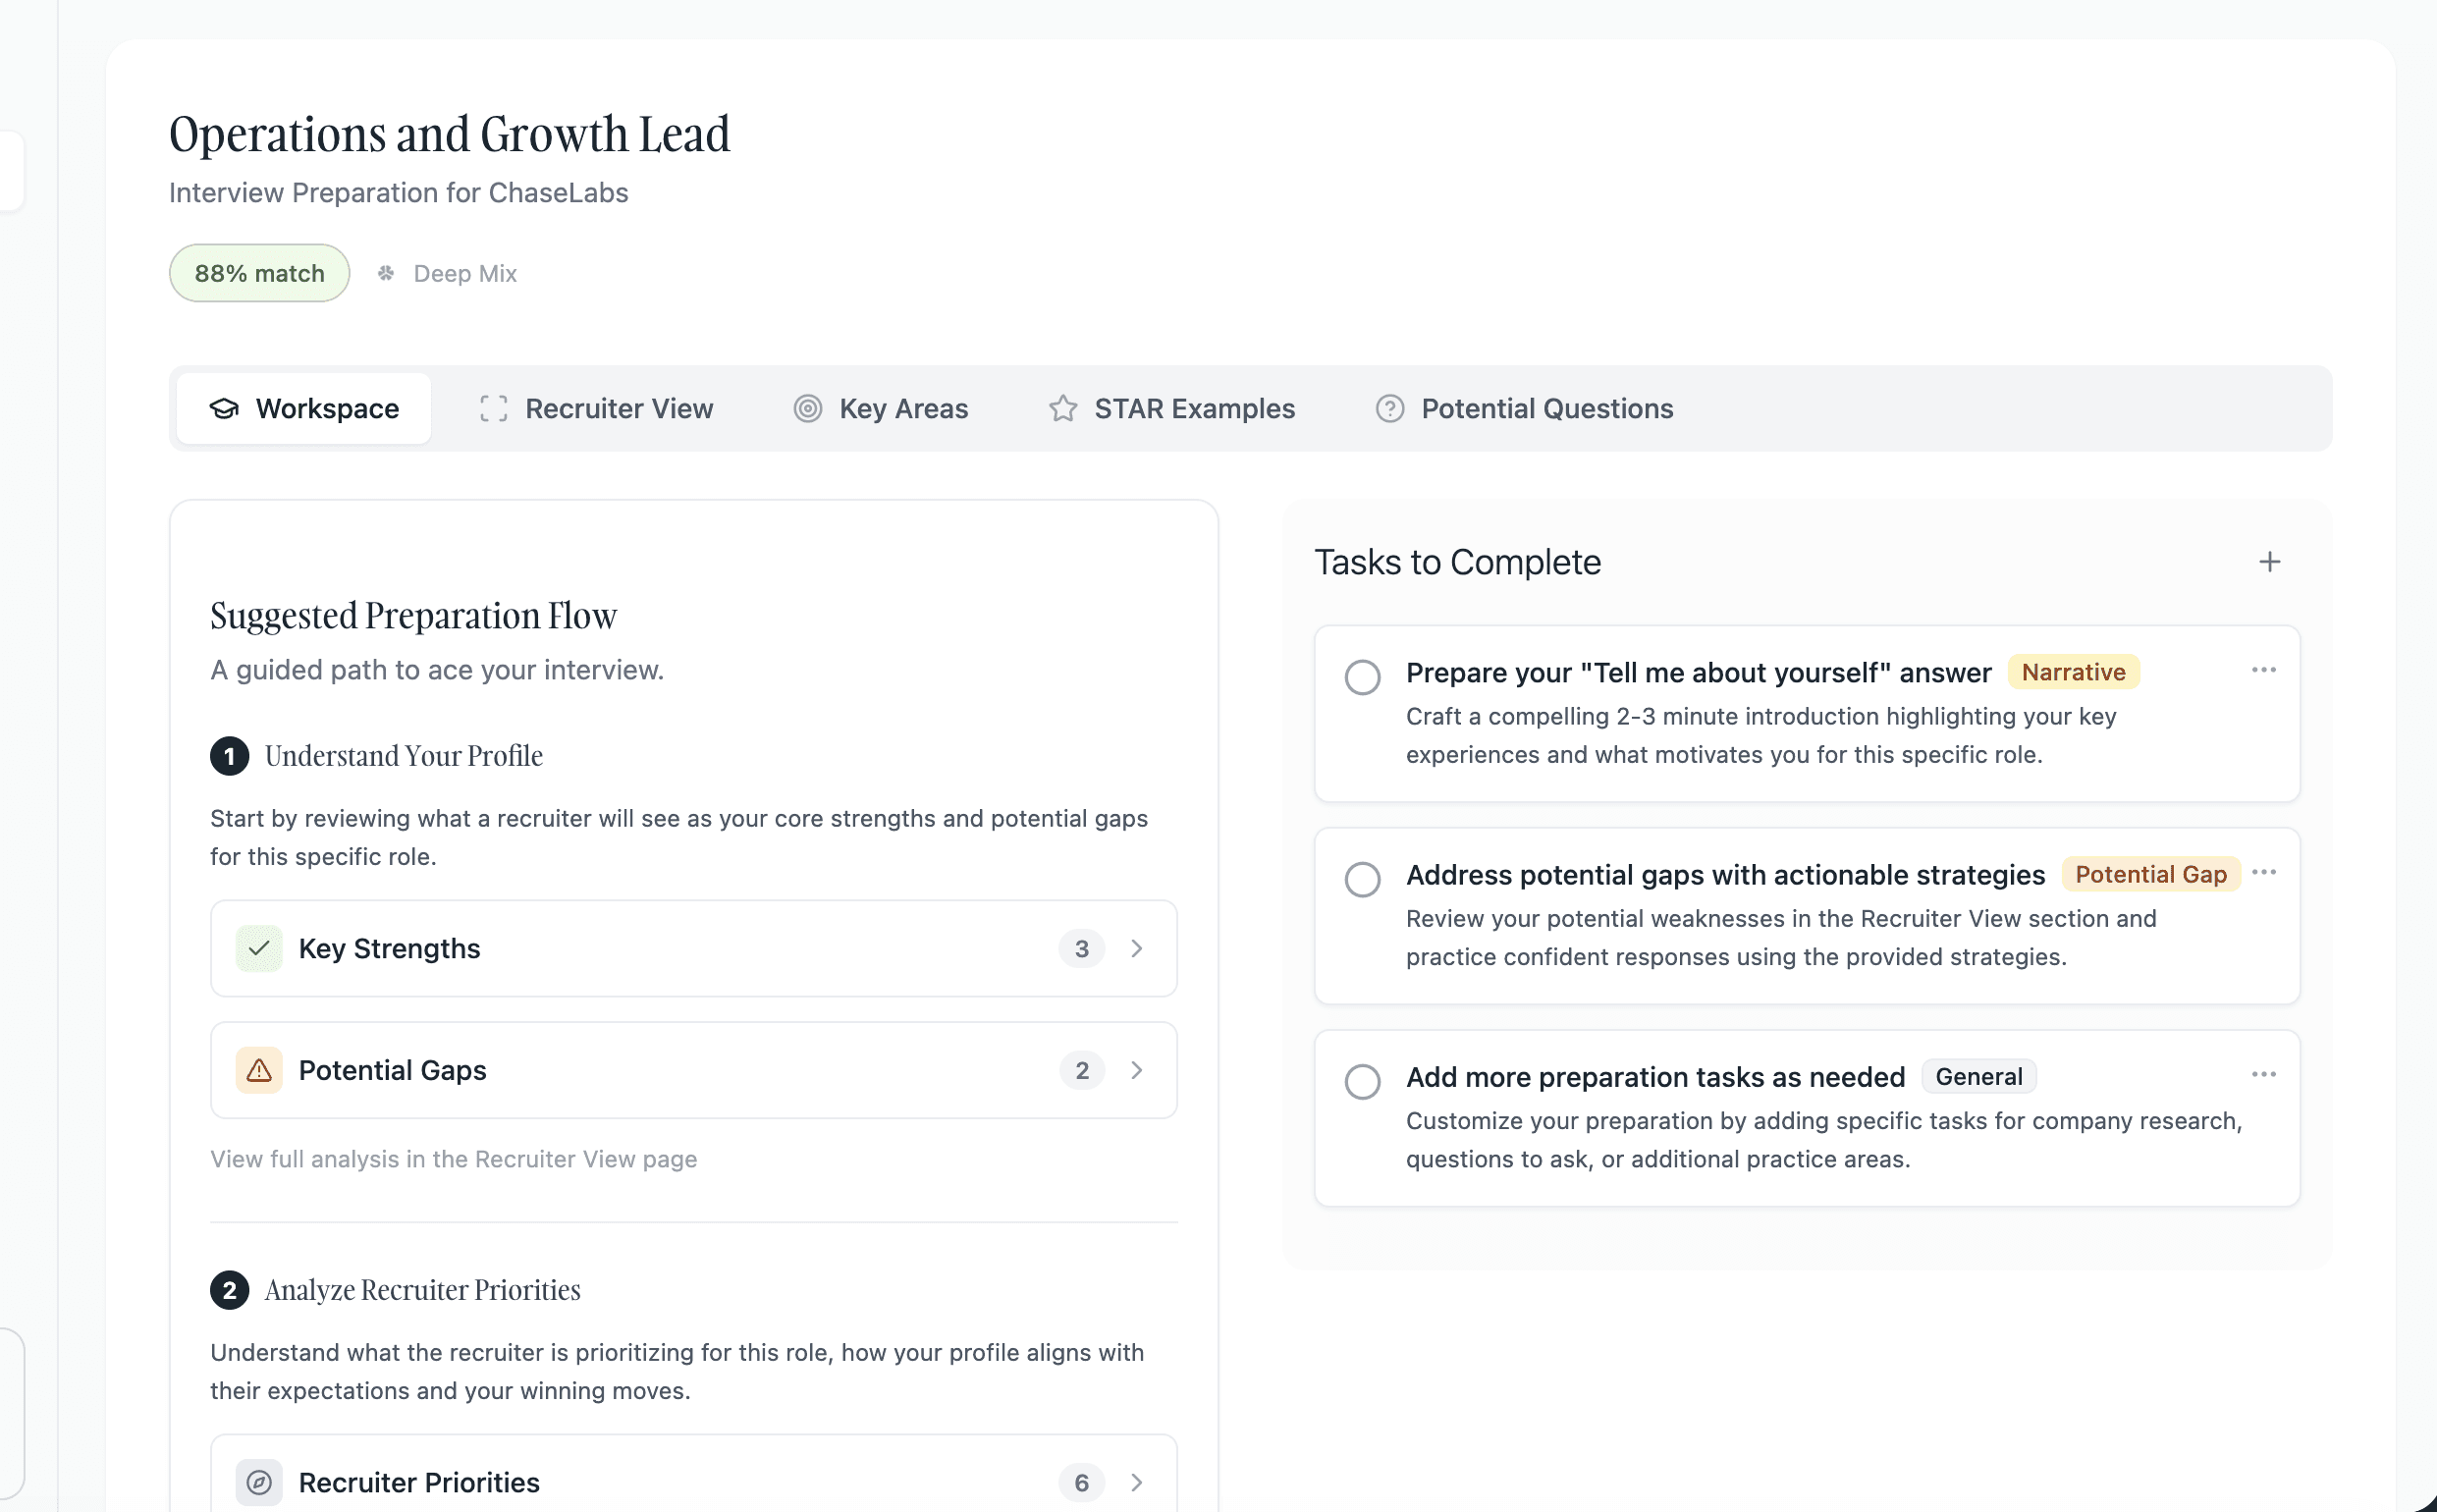Click the plus icon beside Tasks to Complete

click(x=2269, y=562)
